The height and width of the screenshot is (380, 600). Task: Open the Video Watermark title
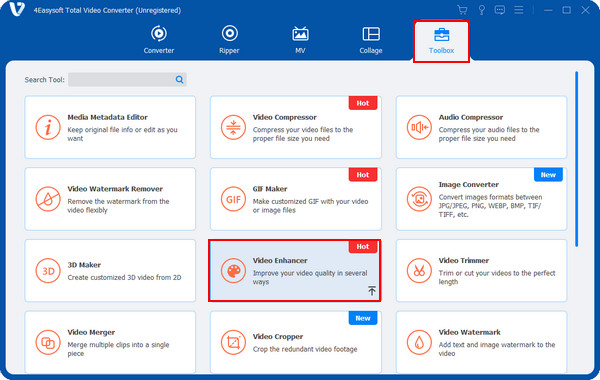click(x=470, y=332)
